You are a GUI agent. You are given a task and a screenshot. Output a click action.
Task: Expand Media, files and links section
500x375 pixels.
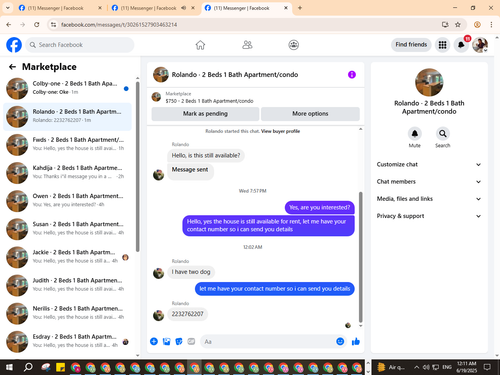(429, 199)
